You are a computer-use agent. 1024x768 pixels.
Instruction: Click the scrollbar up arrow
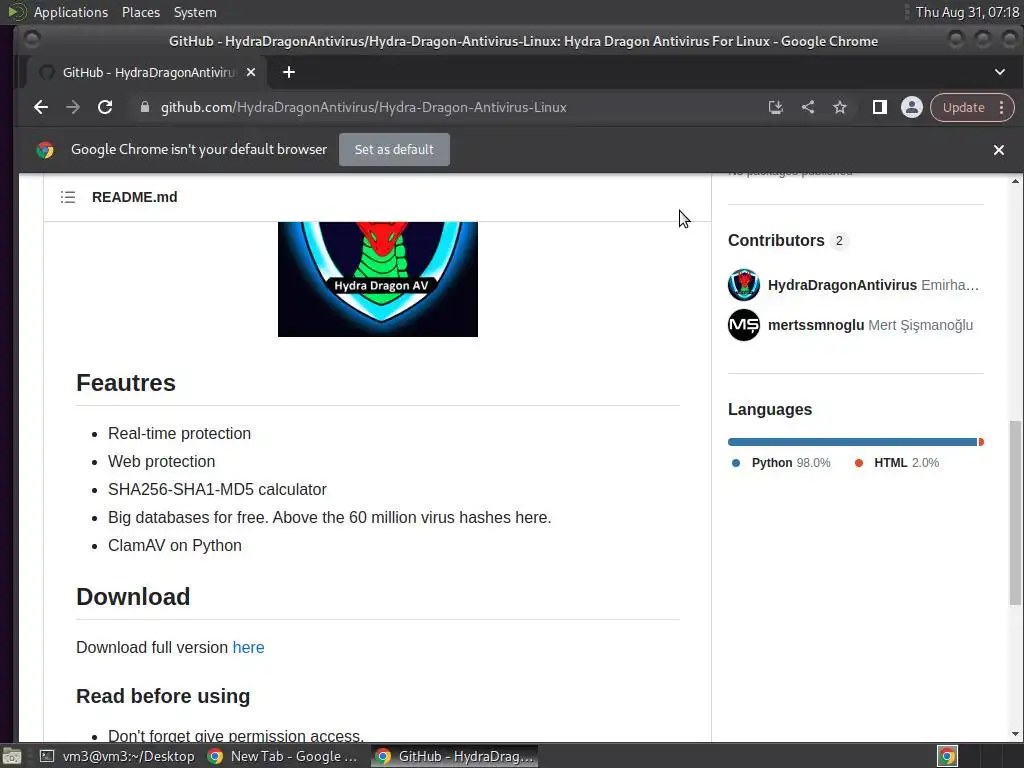pyautogui.click(x=1015, y=181)
